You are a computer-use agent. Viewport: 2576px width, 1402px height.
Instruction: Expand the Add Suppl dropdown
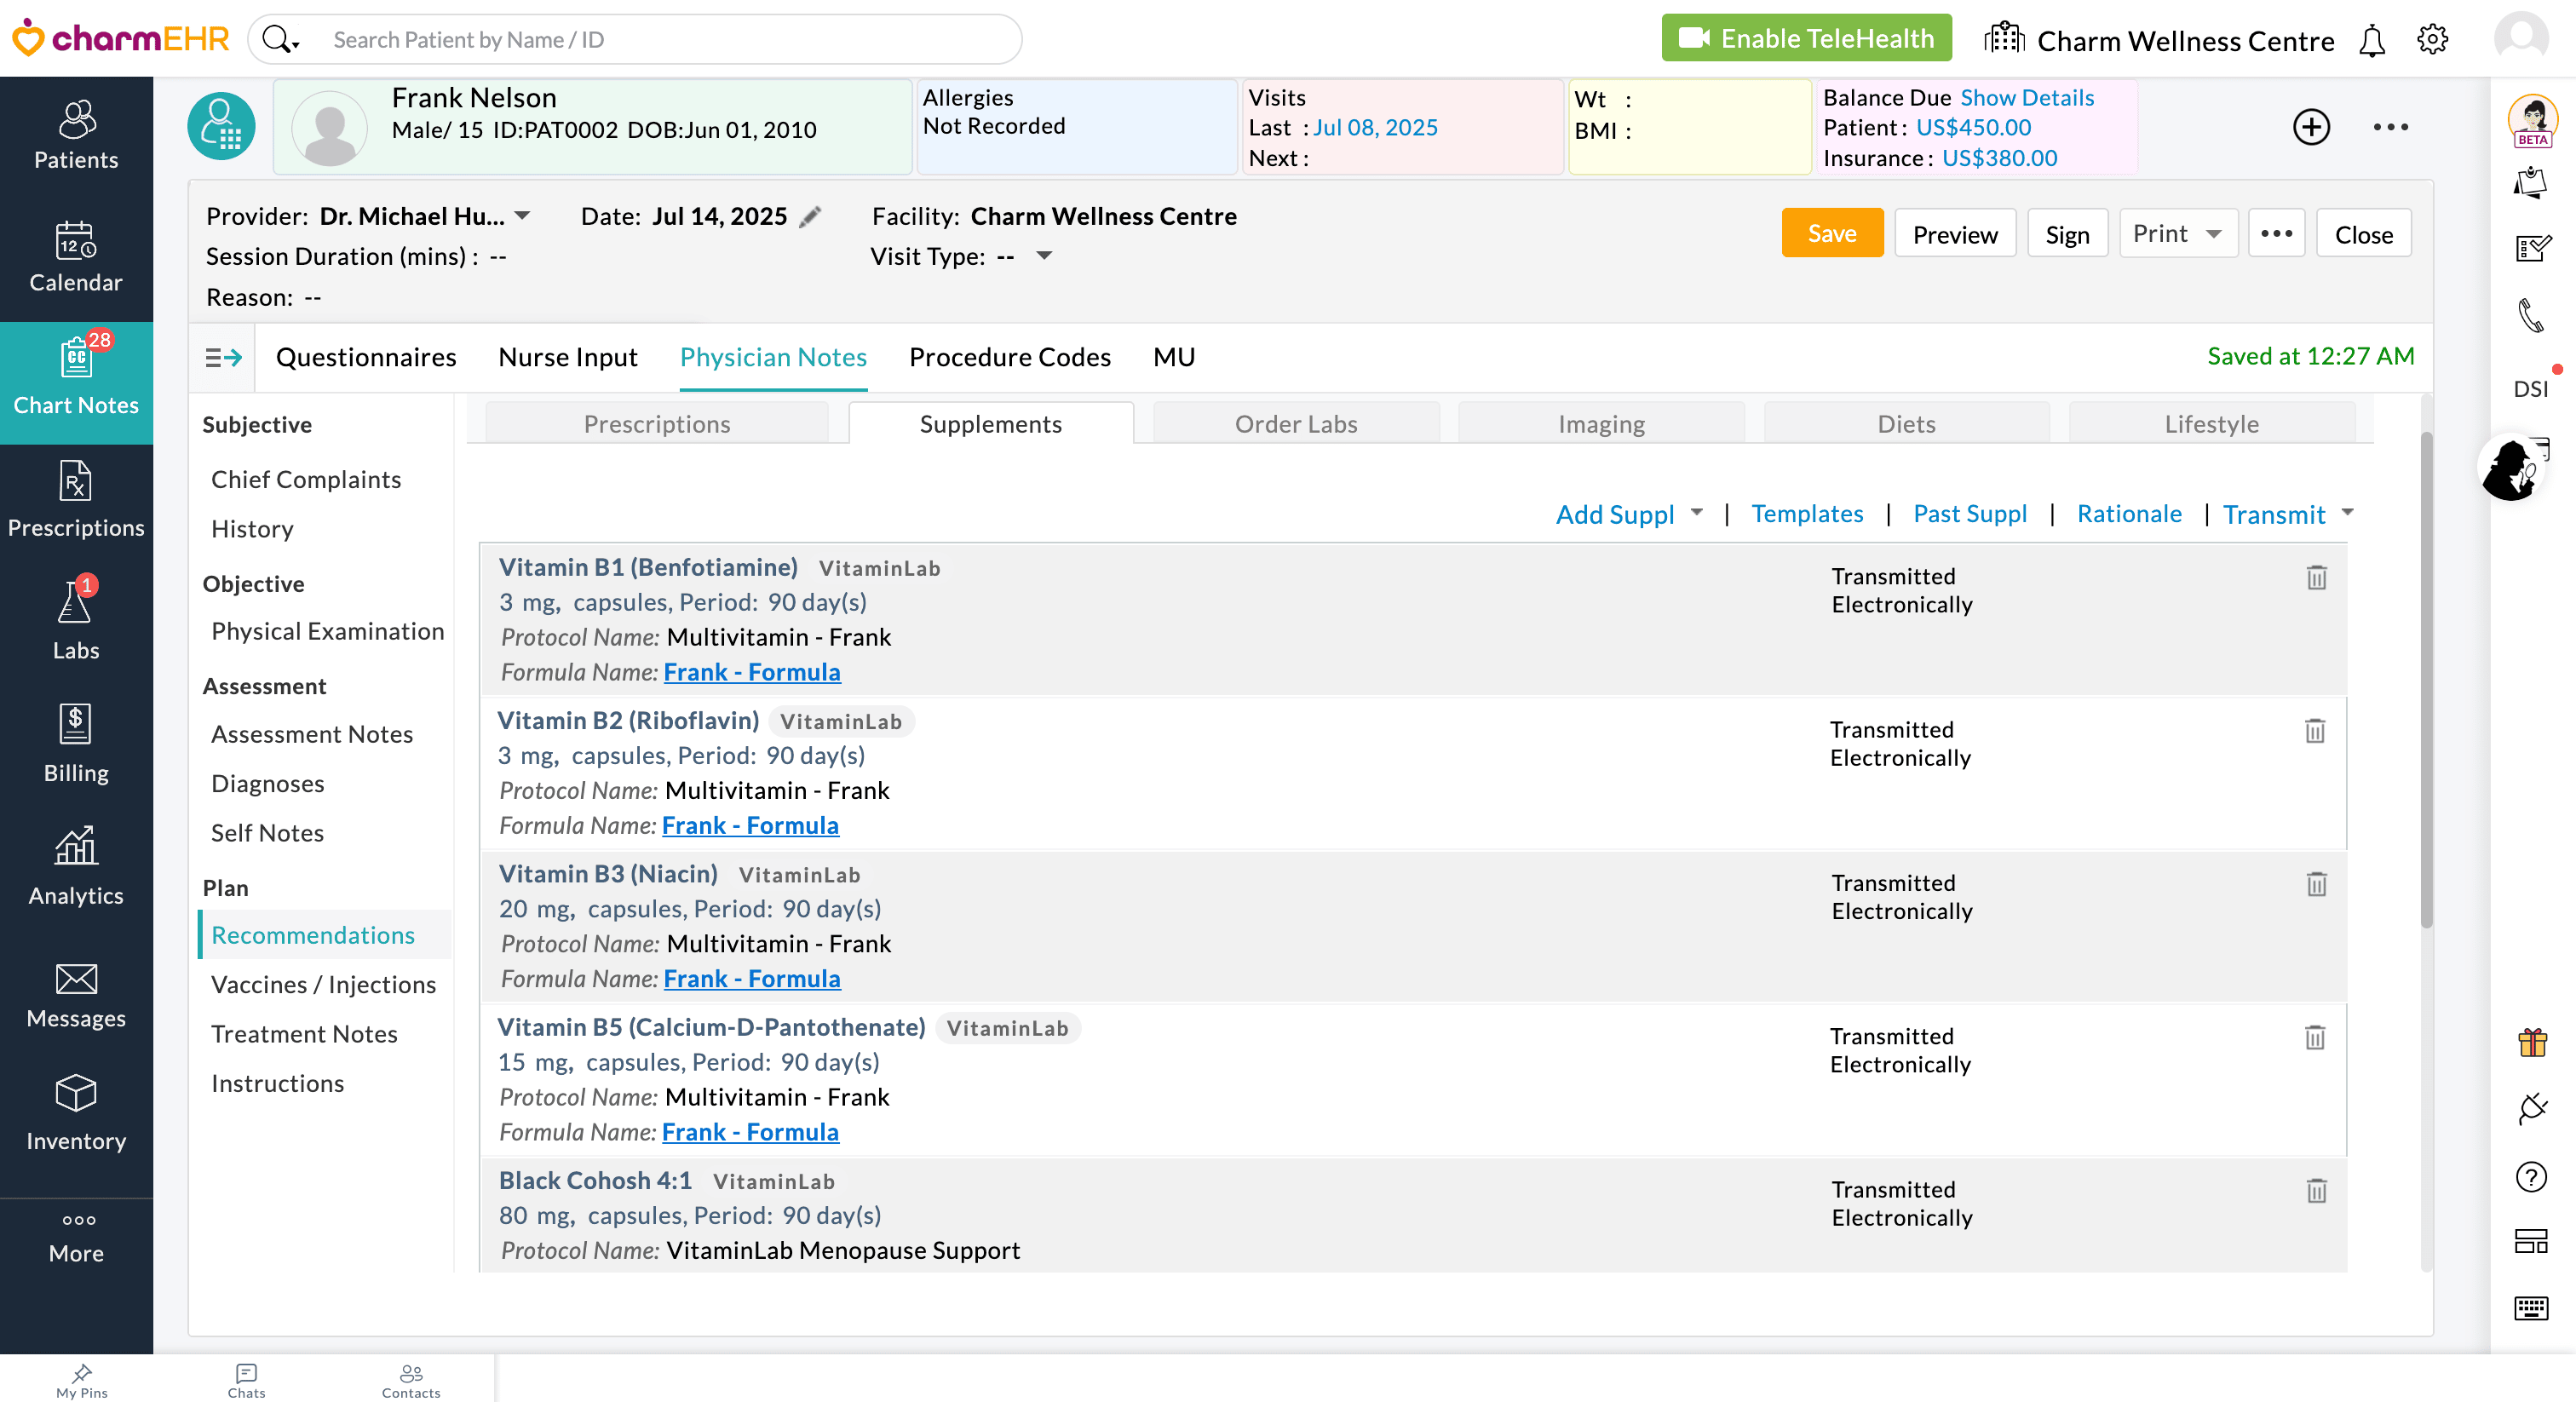pyautogui.click(x=1696, y=513)
